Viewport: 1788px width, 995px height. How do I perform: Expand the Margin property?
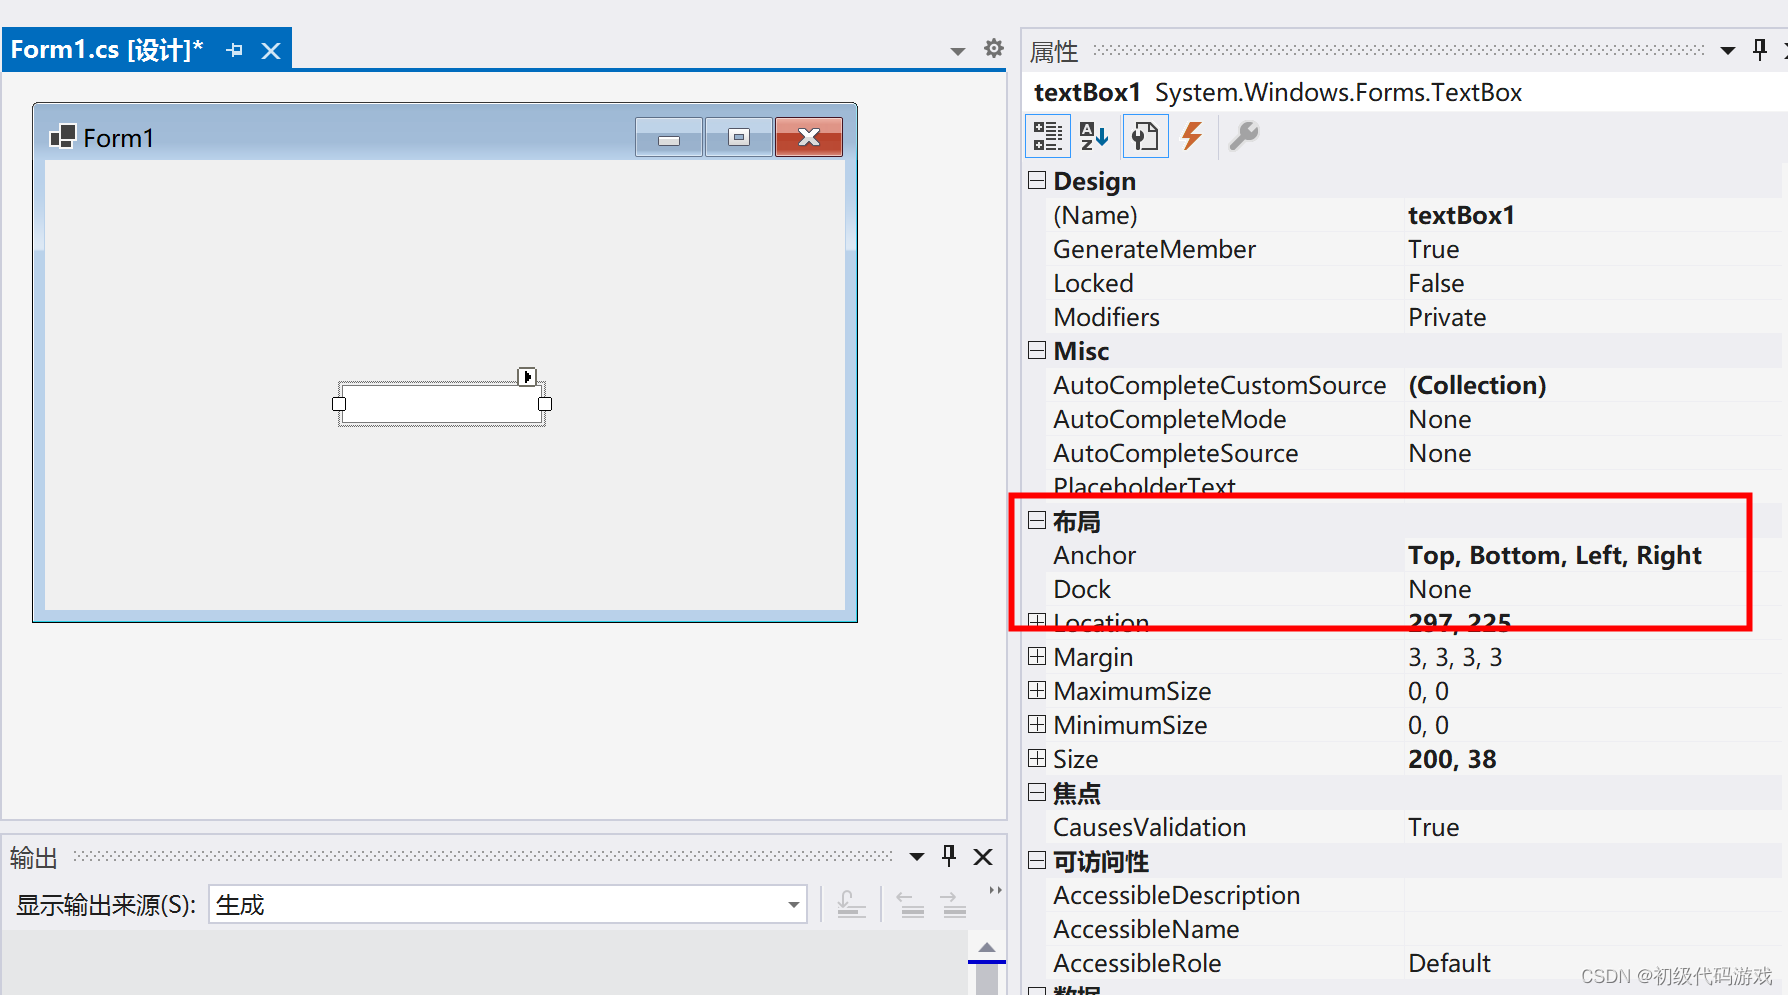1037,657
